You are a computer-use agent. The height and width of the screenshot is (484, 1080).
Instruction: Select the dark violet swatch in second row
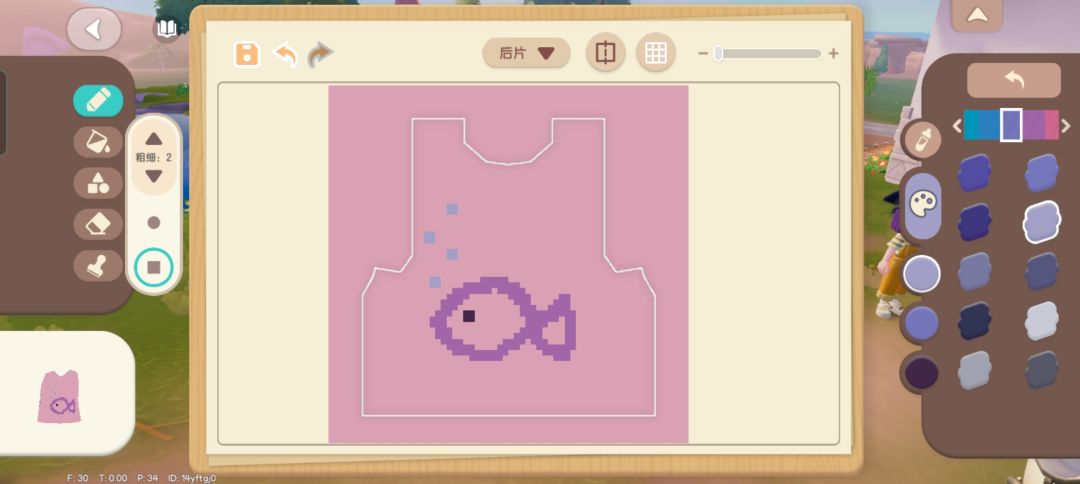click(975, 222)
